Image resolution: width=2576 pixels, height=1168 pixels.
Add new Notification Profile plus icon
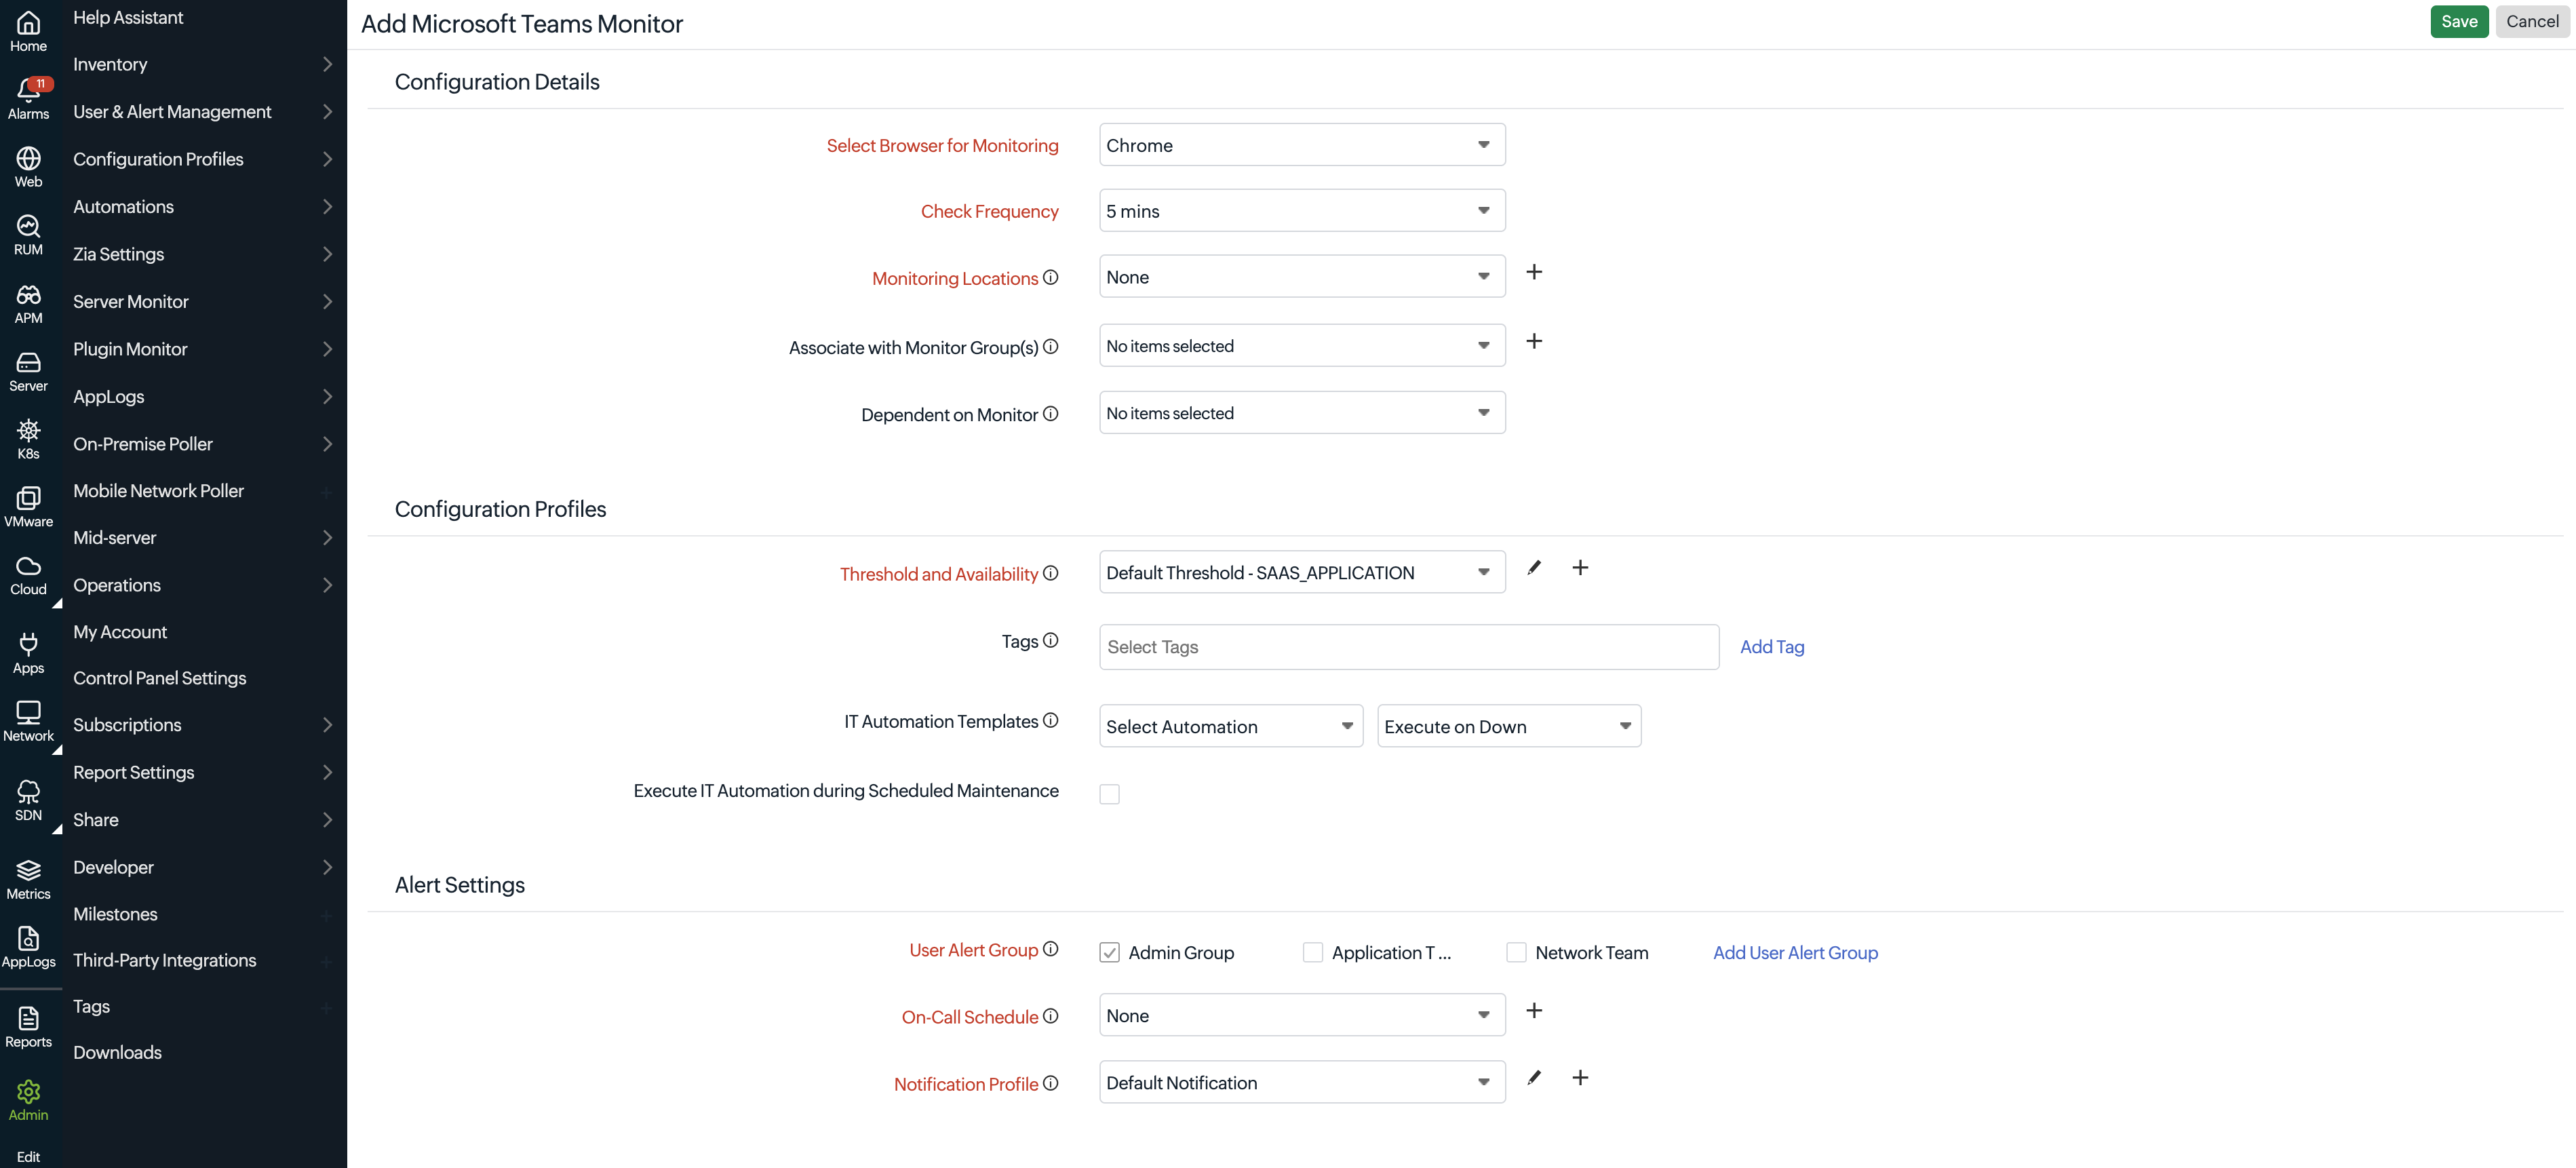coord(1580,1078)
